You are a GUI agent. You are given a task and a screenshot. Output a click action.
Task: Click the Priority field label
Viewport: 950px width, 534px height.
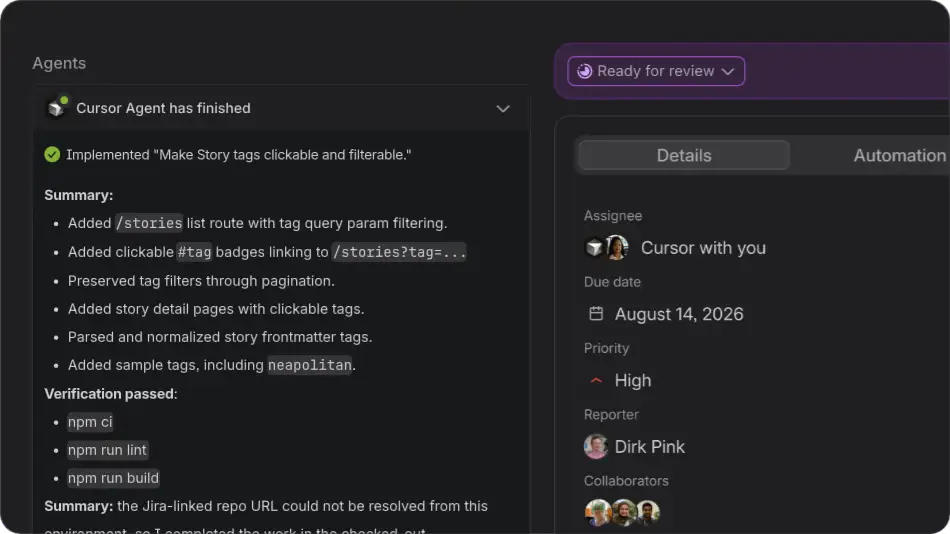tap(606, 348)
